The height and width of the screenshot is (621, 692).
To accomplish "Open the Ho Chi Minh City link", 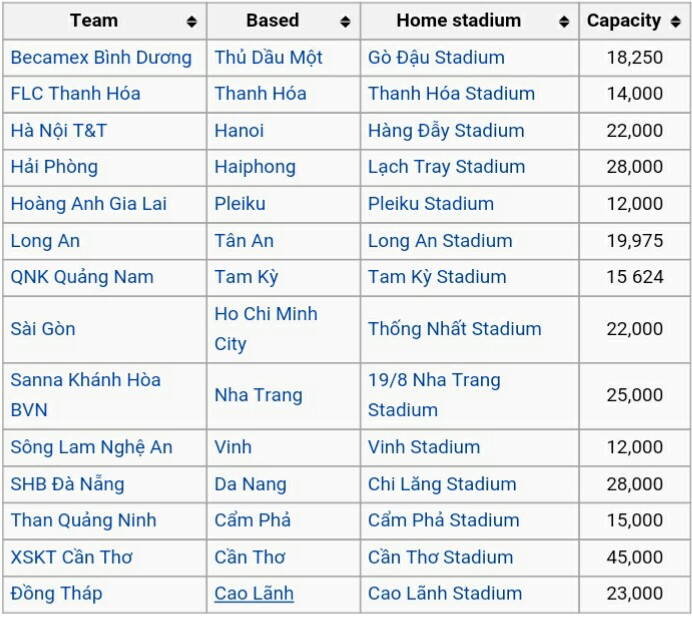I will (266, 329).
